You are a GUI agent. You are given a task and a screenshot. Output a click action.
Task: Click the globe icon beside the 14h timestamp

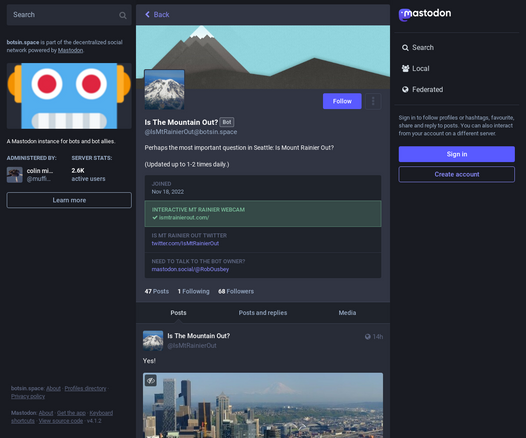point(368,337)
